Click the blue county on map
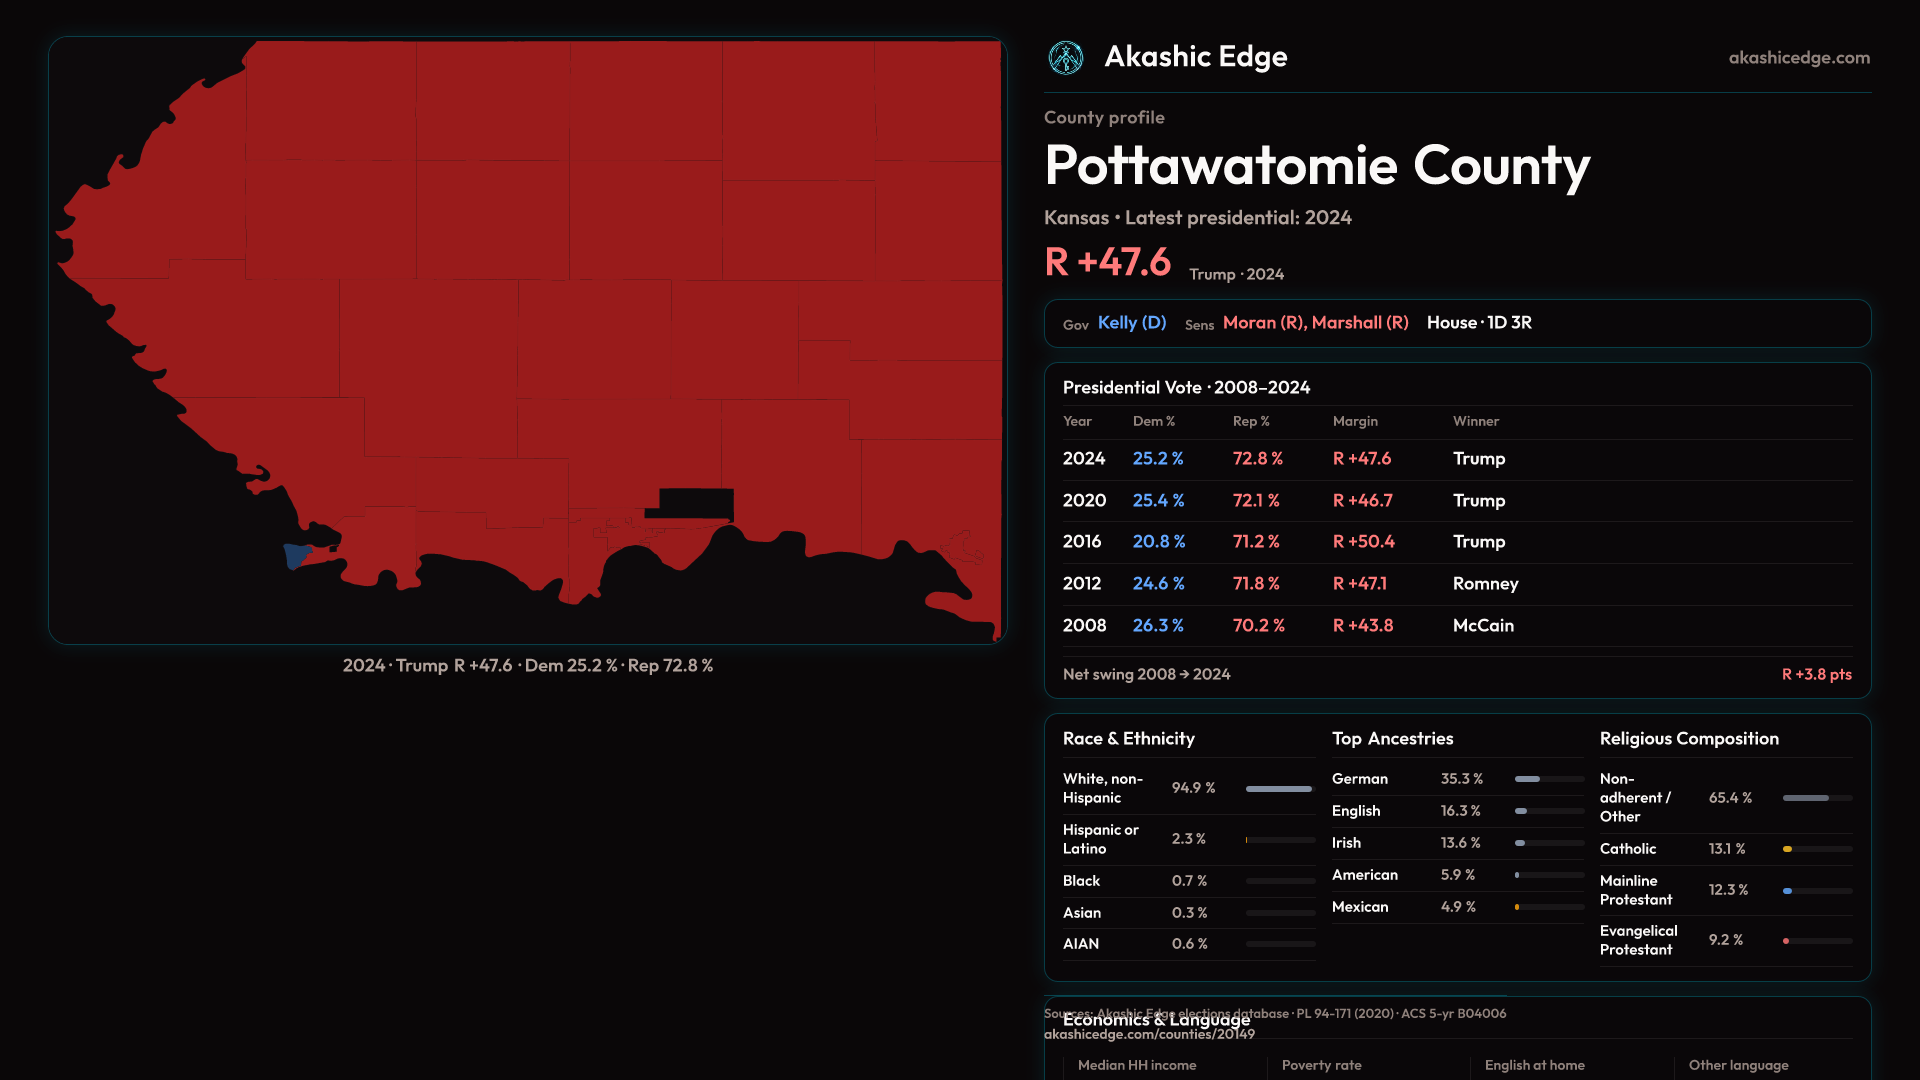Viewport: 1920px width, 1080px height. click(296, 554)
